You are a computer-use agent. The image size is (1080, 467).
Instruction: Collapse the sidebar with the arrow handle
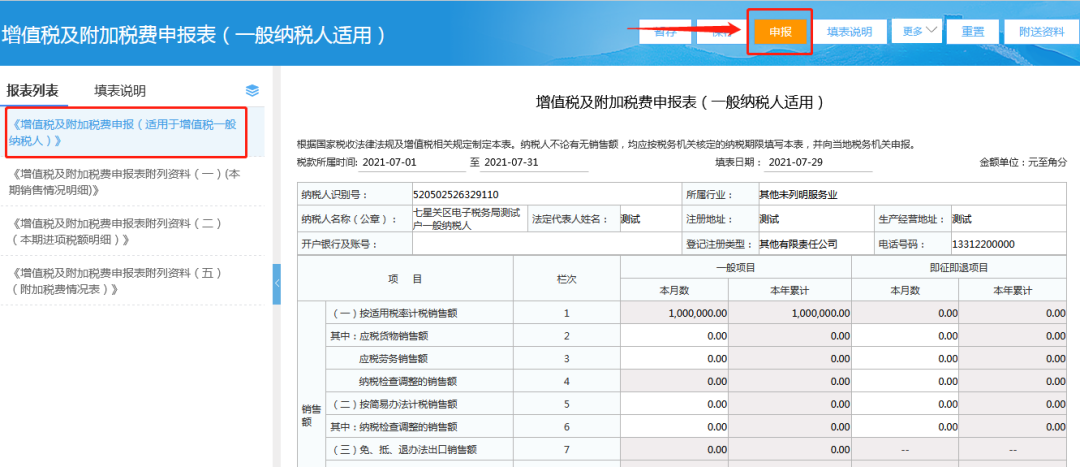point(277,283)
